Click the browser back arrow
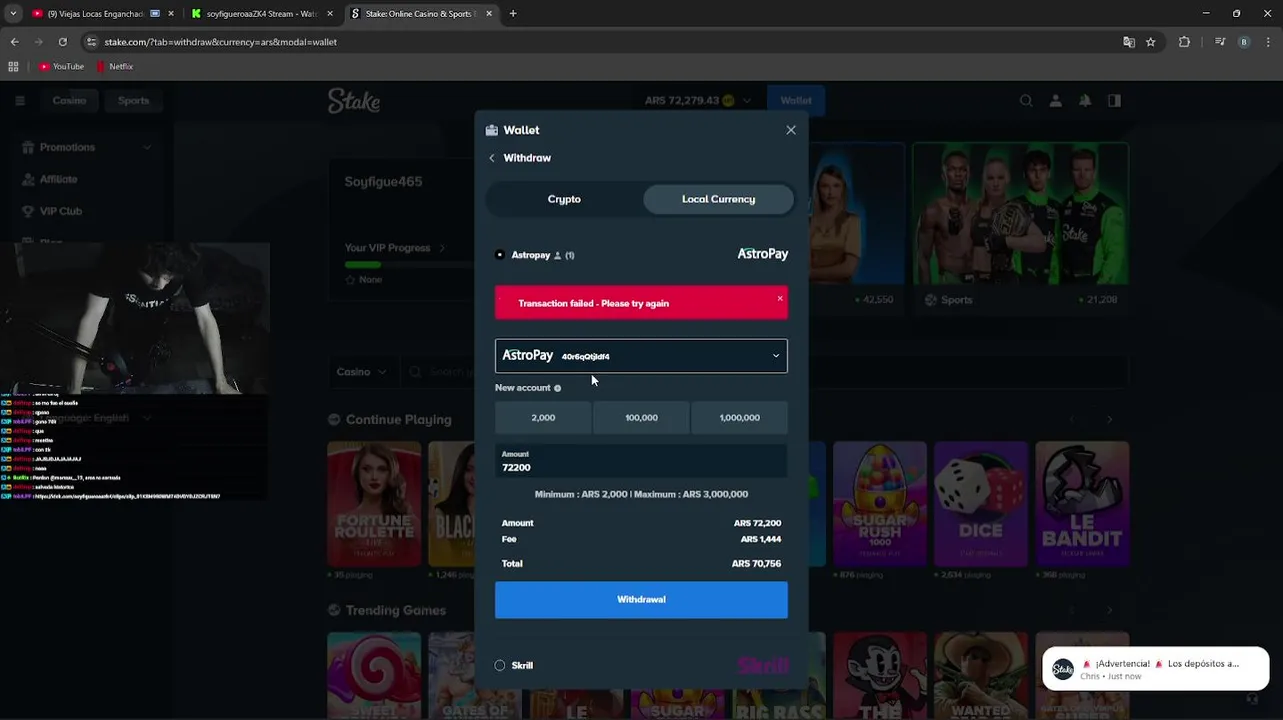Viewport: 1283px width, 720px height. click(x=14, y=42)
